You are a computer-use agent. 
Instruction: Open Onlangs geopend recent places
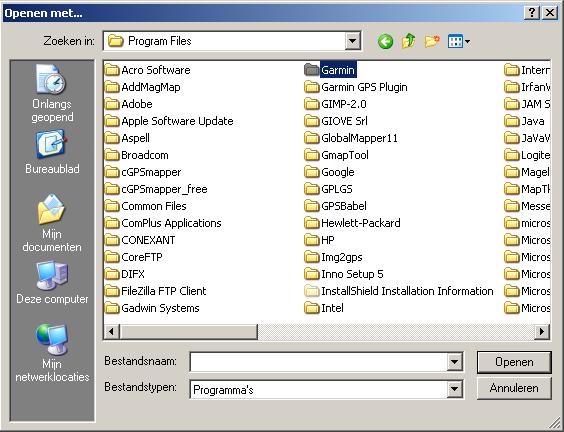pos(52,94)
